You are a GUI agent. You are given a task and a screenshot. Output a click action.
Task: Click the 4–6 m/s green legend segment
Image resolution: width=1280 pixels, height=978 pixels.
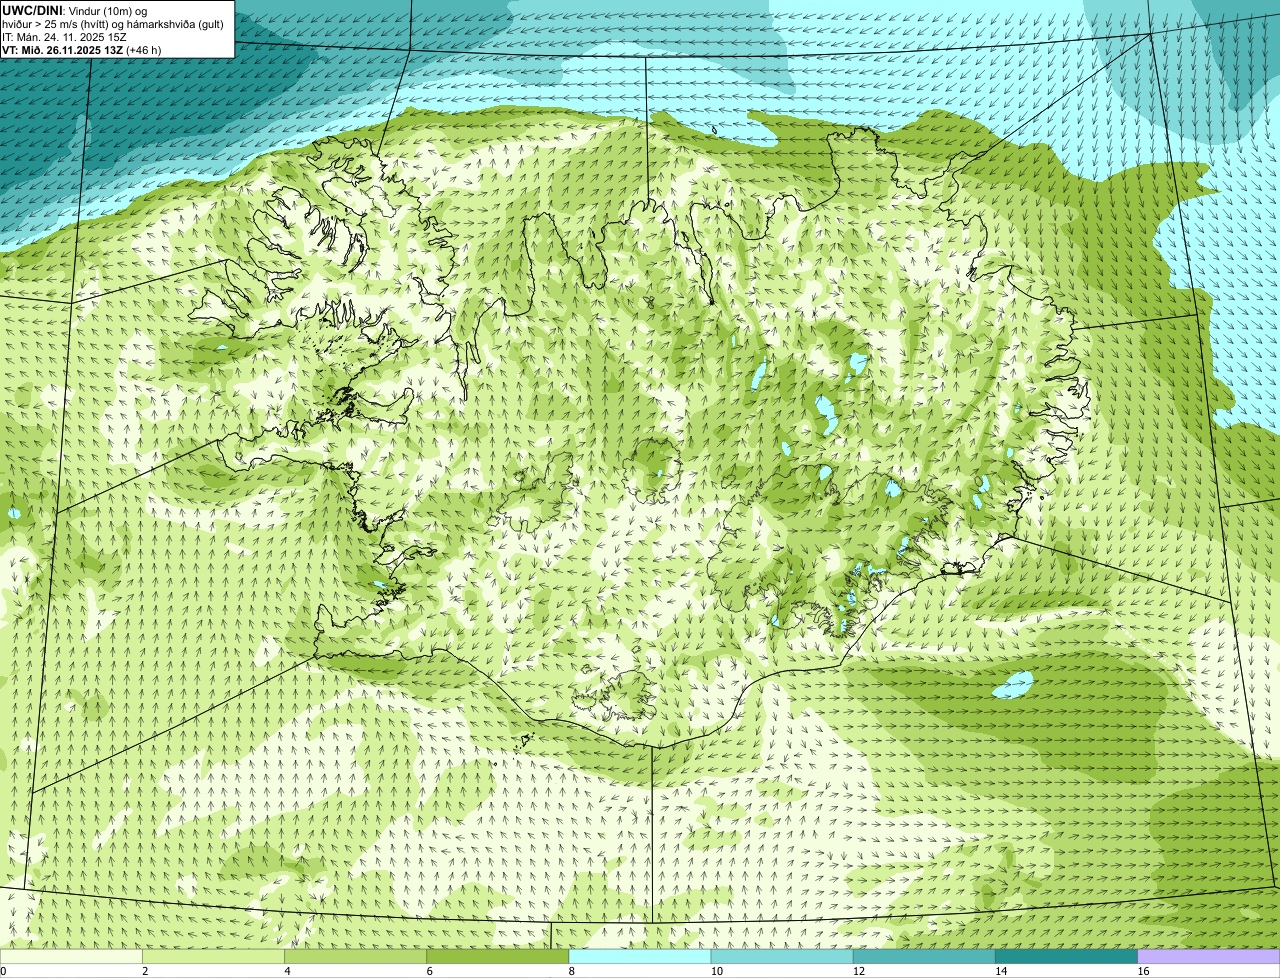[x=356, y=957]
